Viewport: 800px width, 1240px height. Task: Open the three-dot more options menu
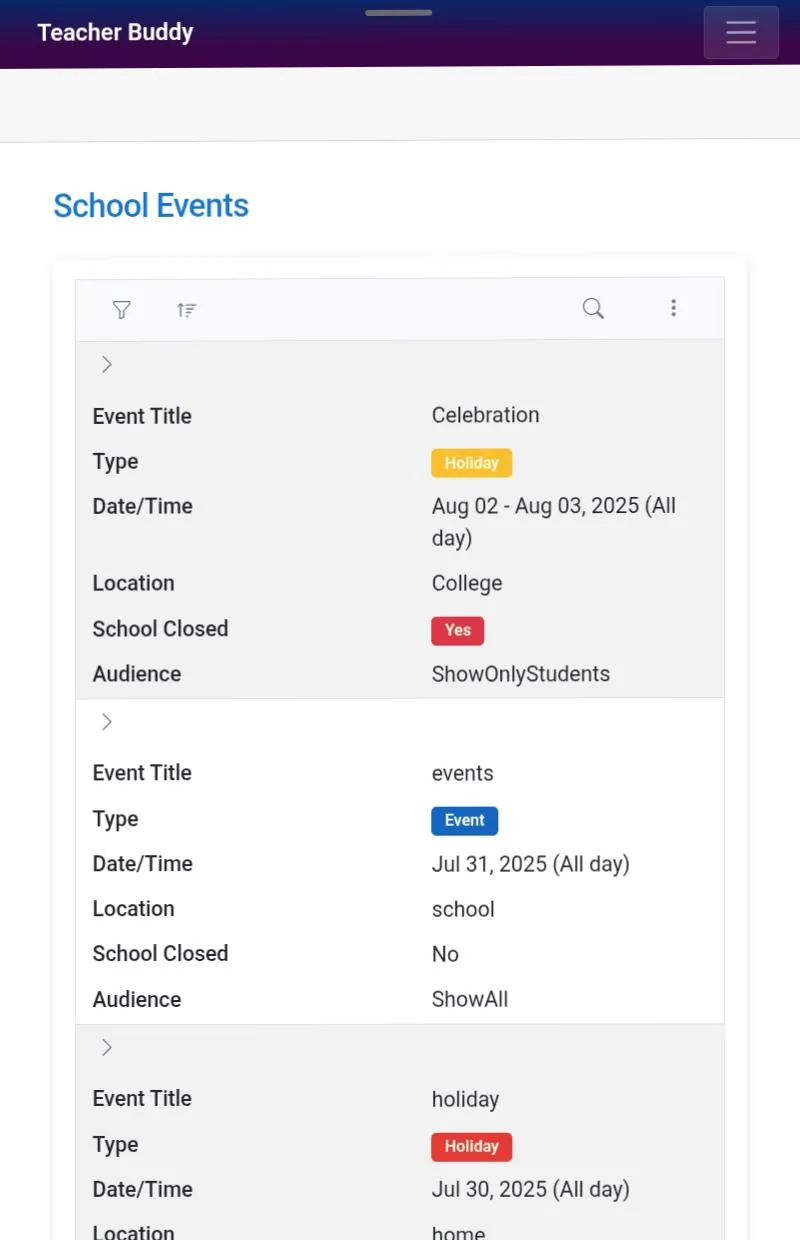[x=673, y=308]
